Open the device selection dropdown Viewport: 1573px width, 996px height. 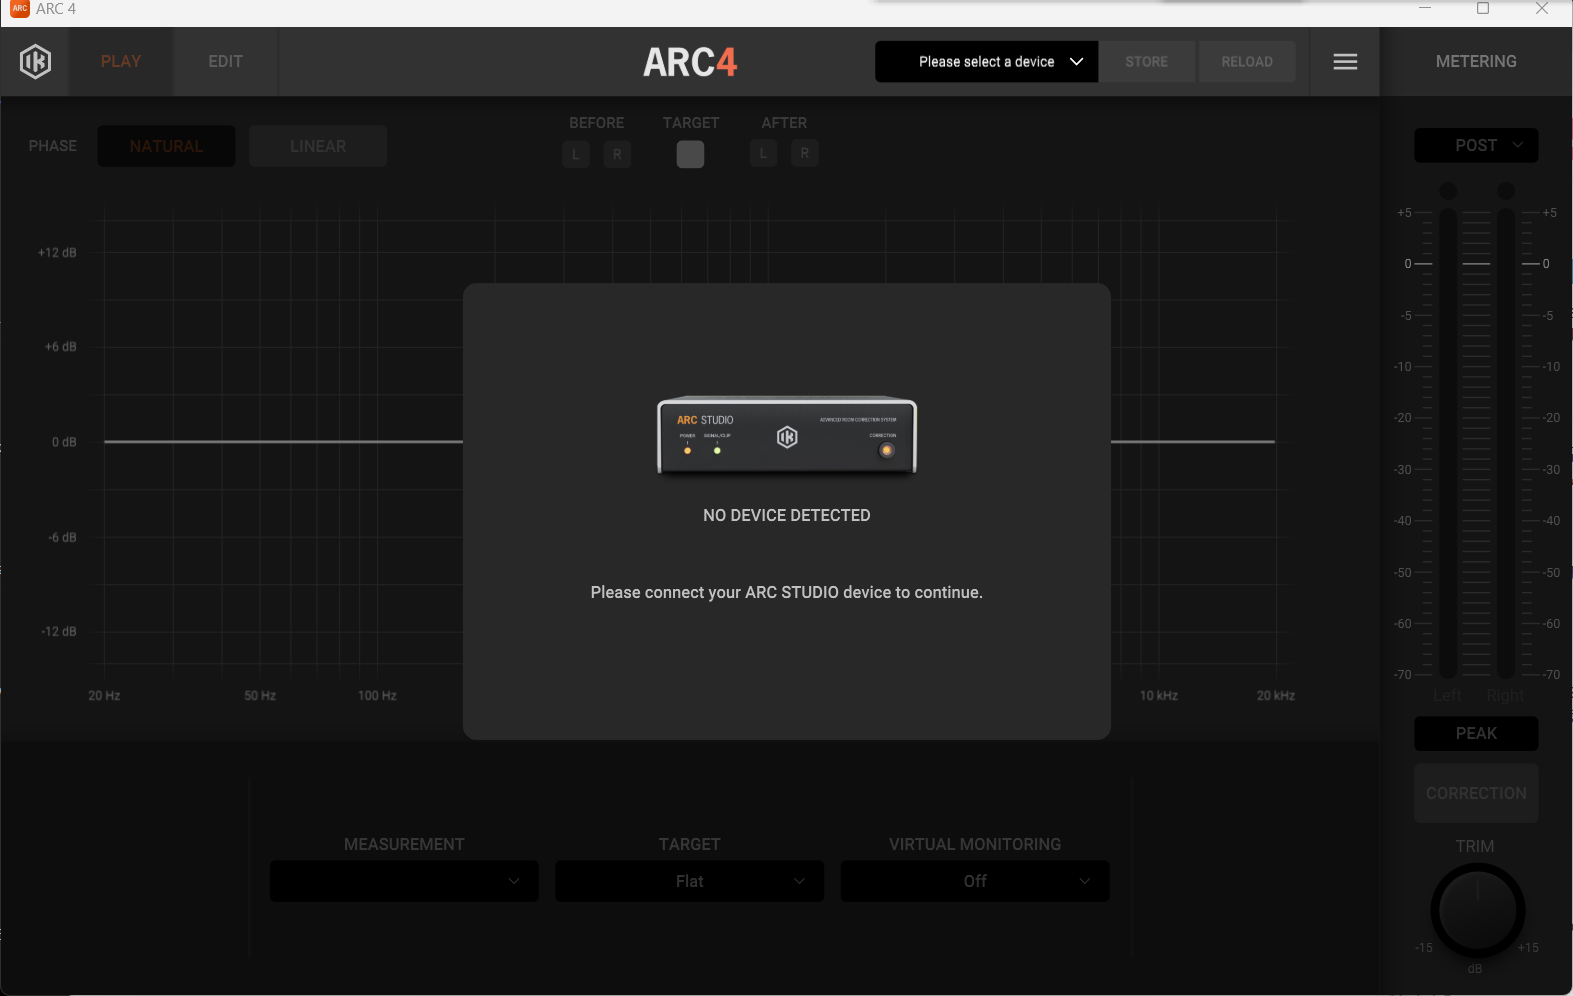[986, 62]
